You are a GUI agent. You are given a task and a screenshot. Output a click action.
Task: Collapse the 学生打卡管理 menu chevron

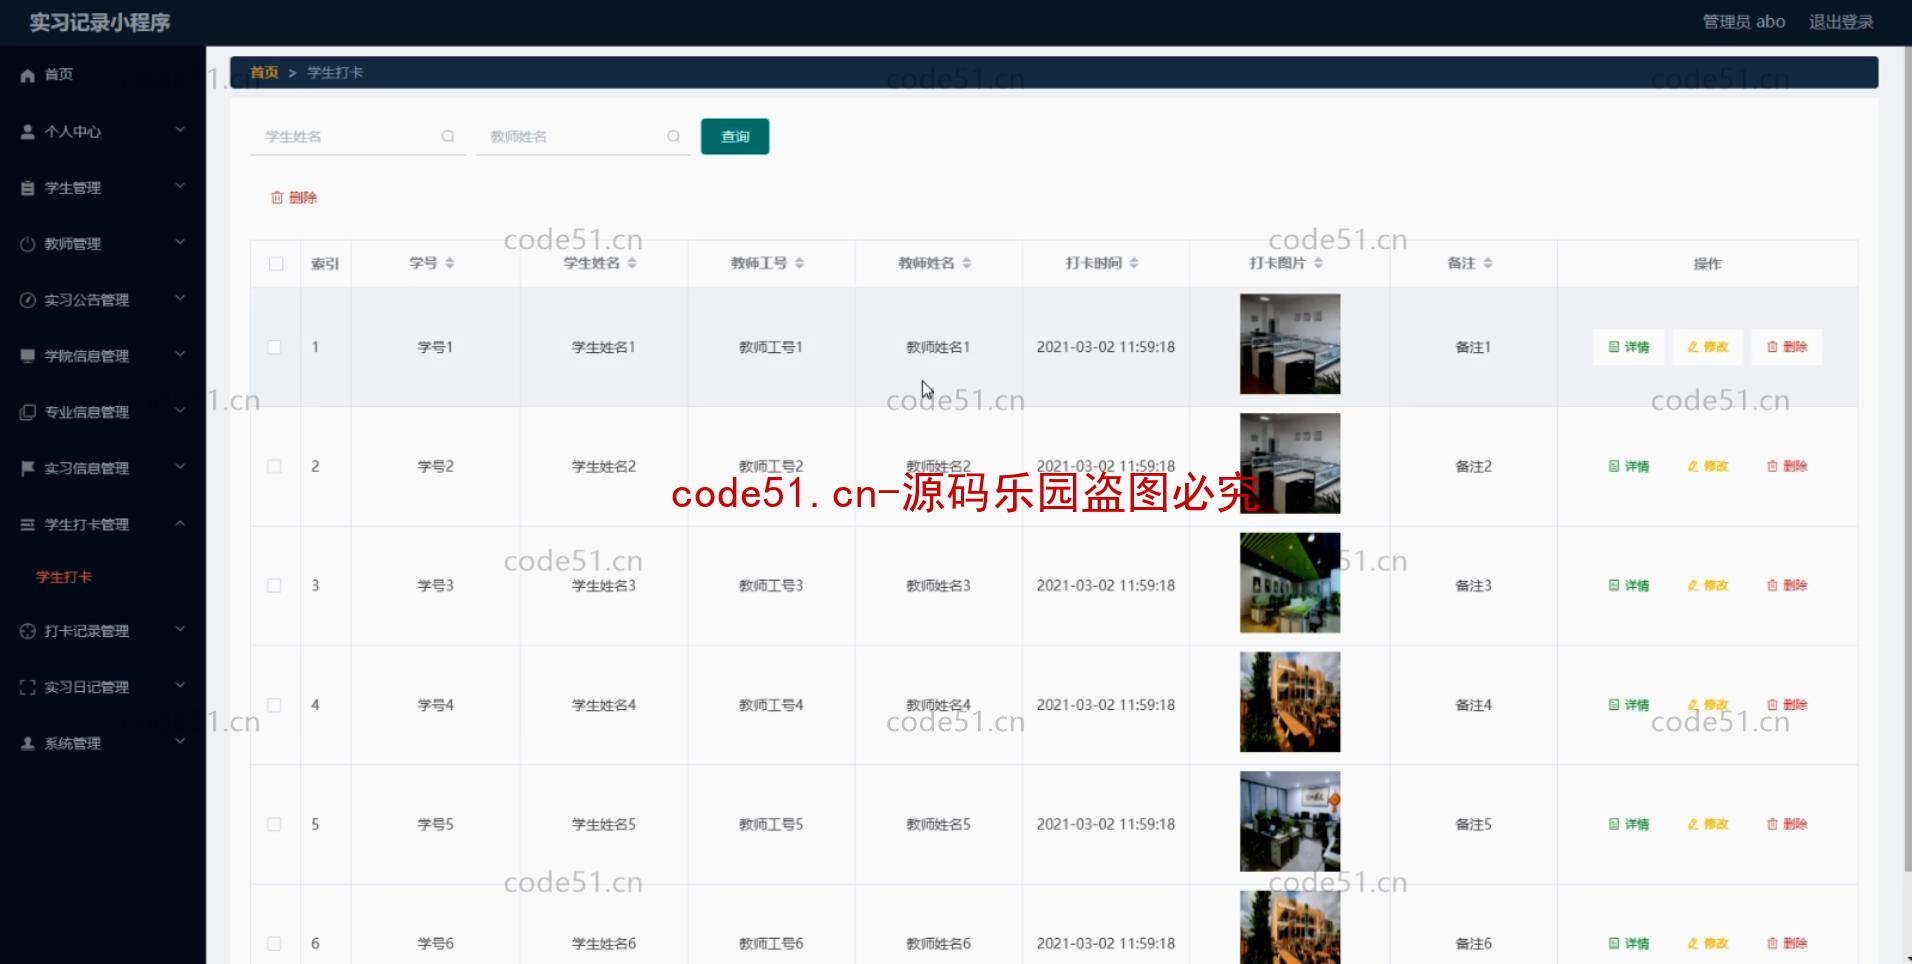(180, 523)
